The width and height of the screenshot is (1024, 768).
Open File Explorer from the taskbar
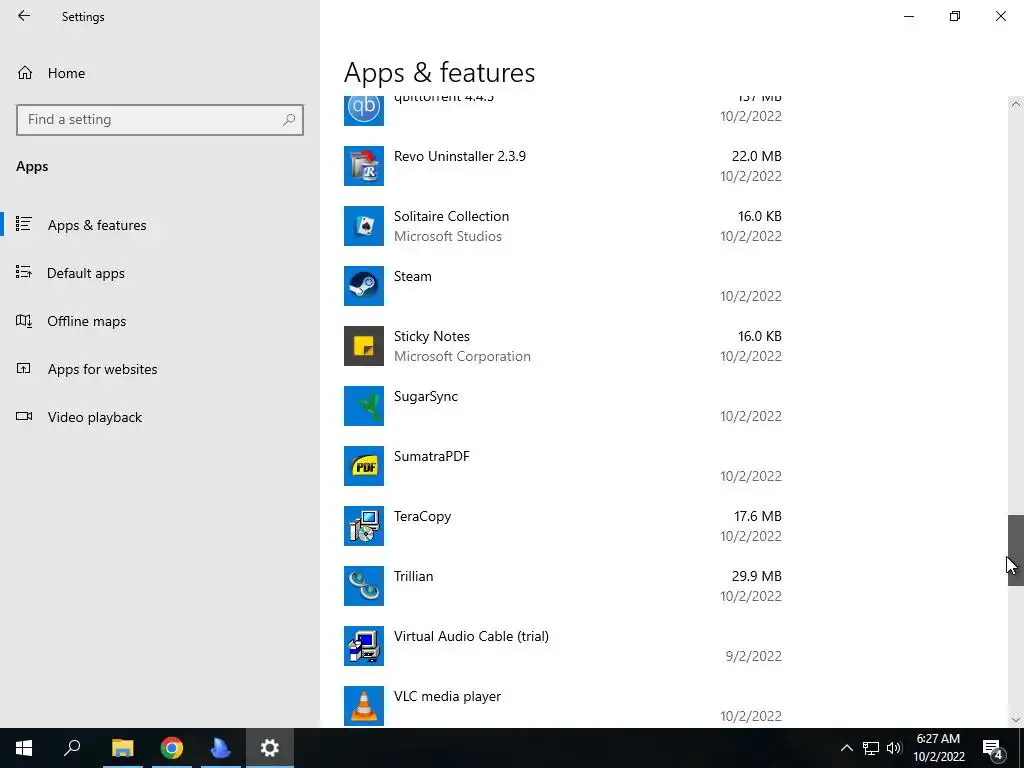[x=122, y=748]
